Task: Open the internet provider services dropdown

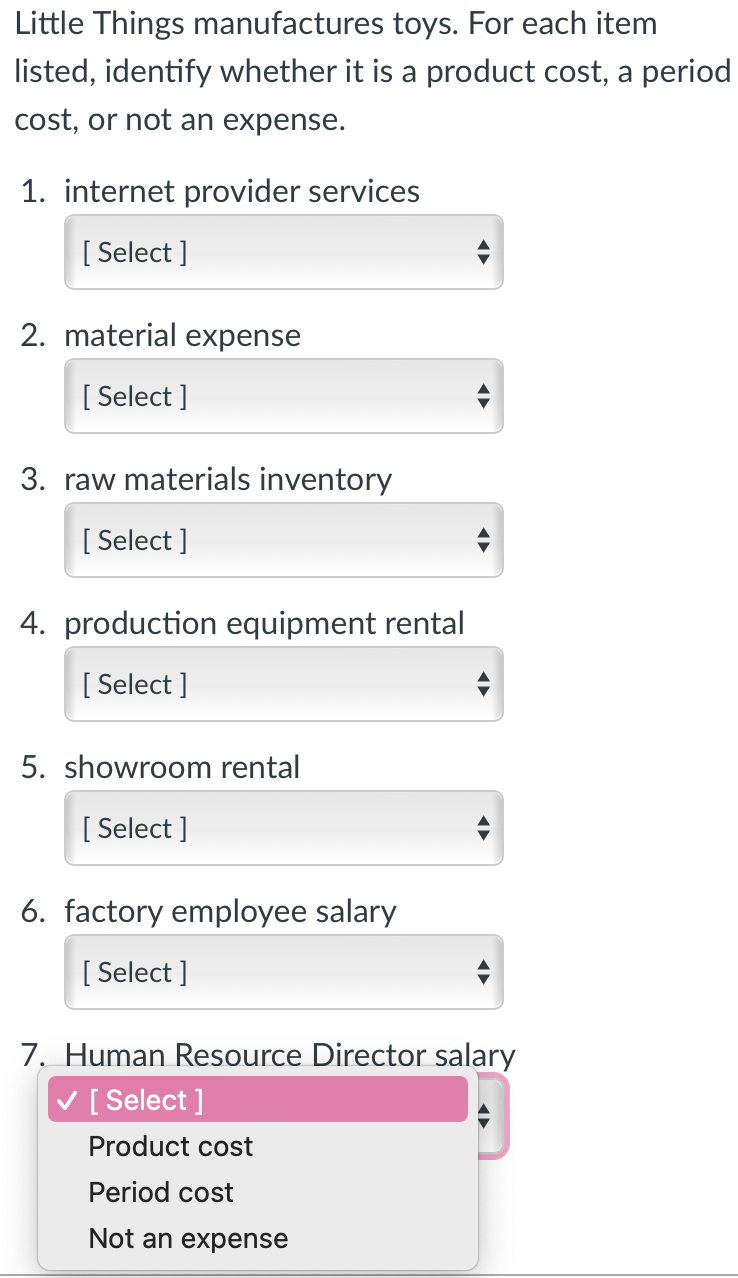Action: click(x=283, y=252)
